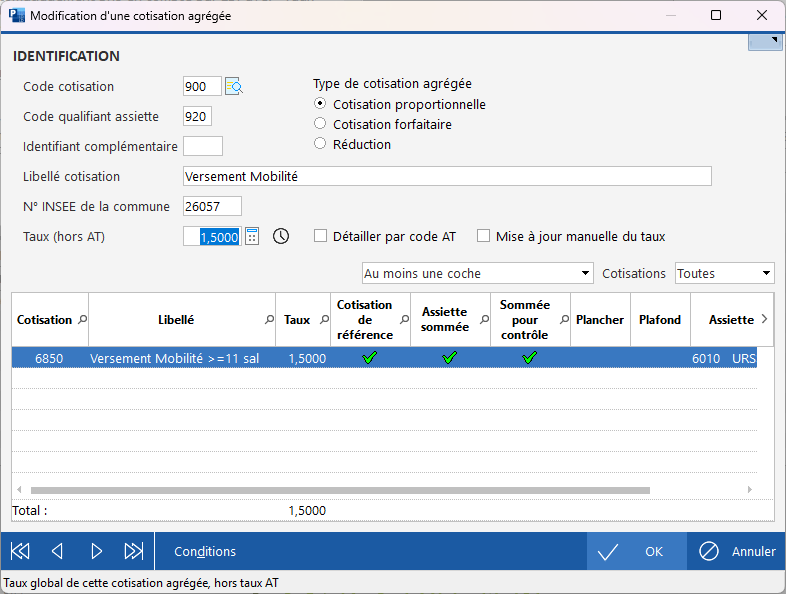Click the clock history icon near Taux
The width and height of the screenshot is (786, 594).
281,237
